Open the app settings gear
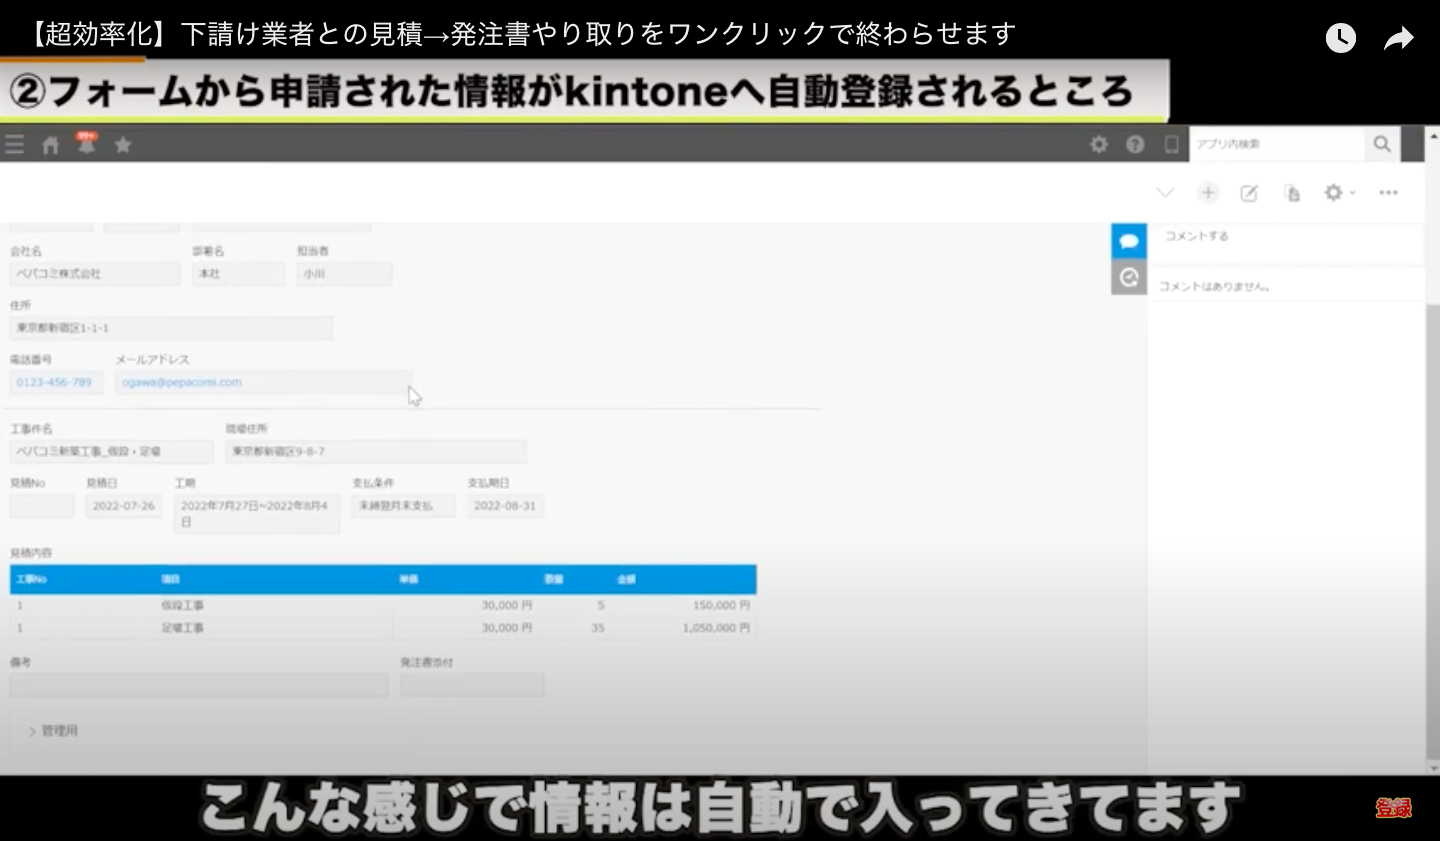This screenshot has height=841, width=1440. (x=1098, y=144)
